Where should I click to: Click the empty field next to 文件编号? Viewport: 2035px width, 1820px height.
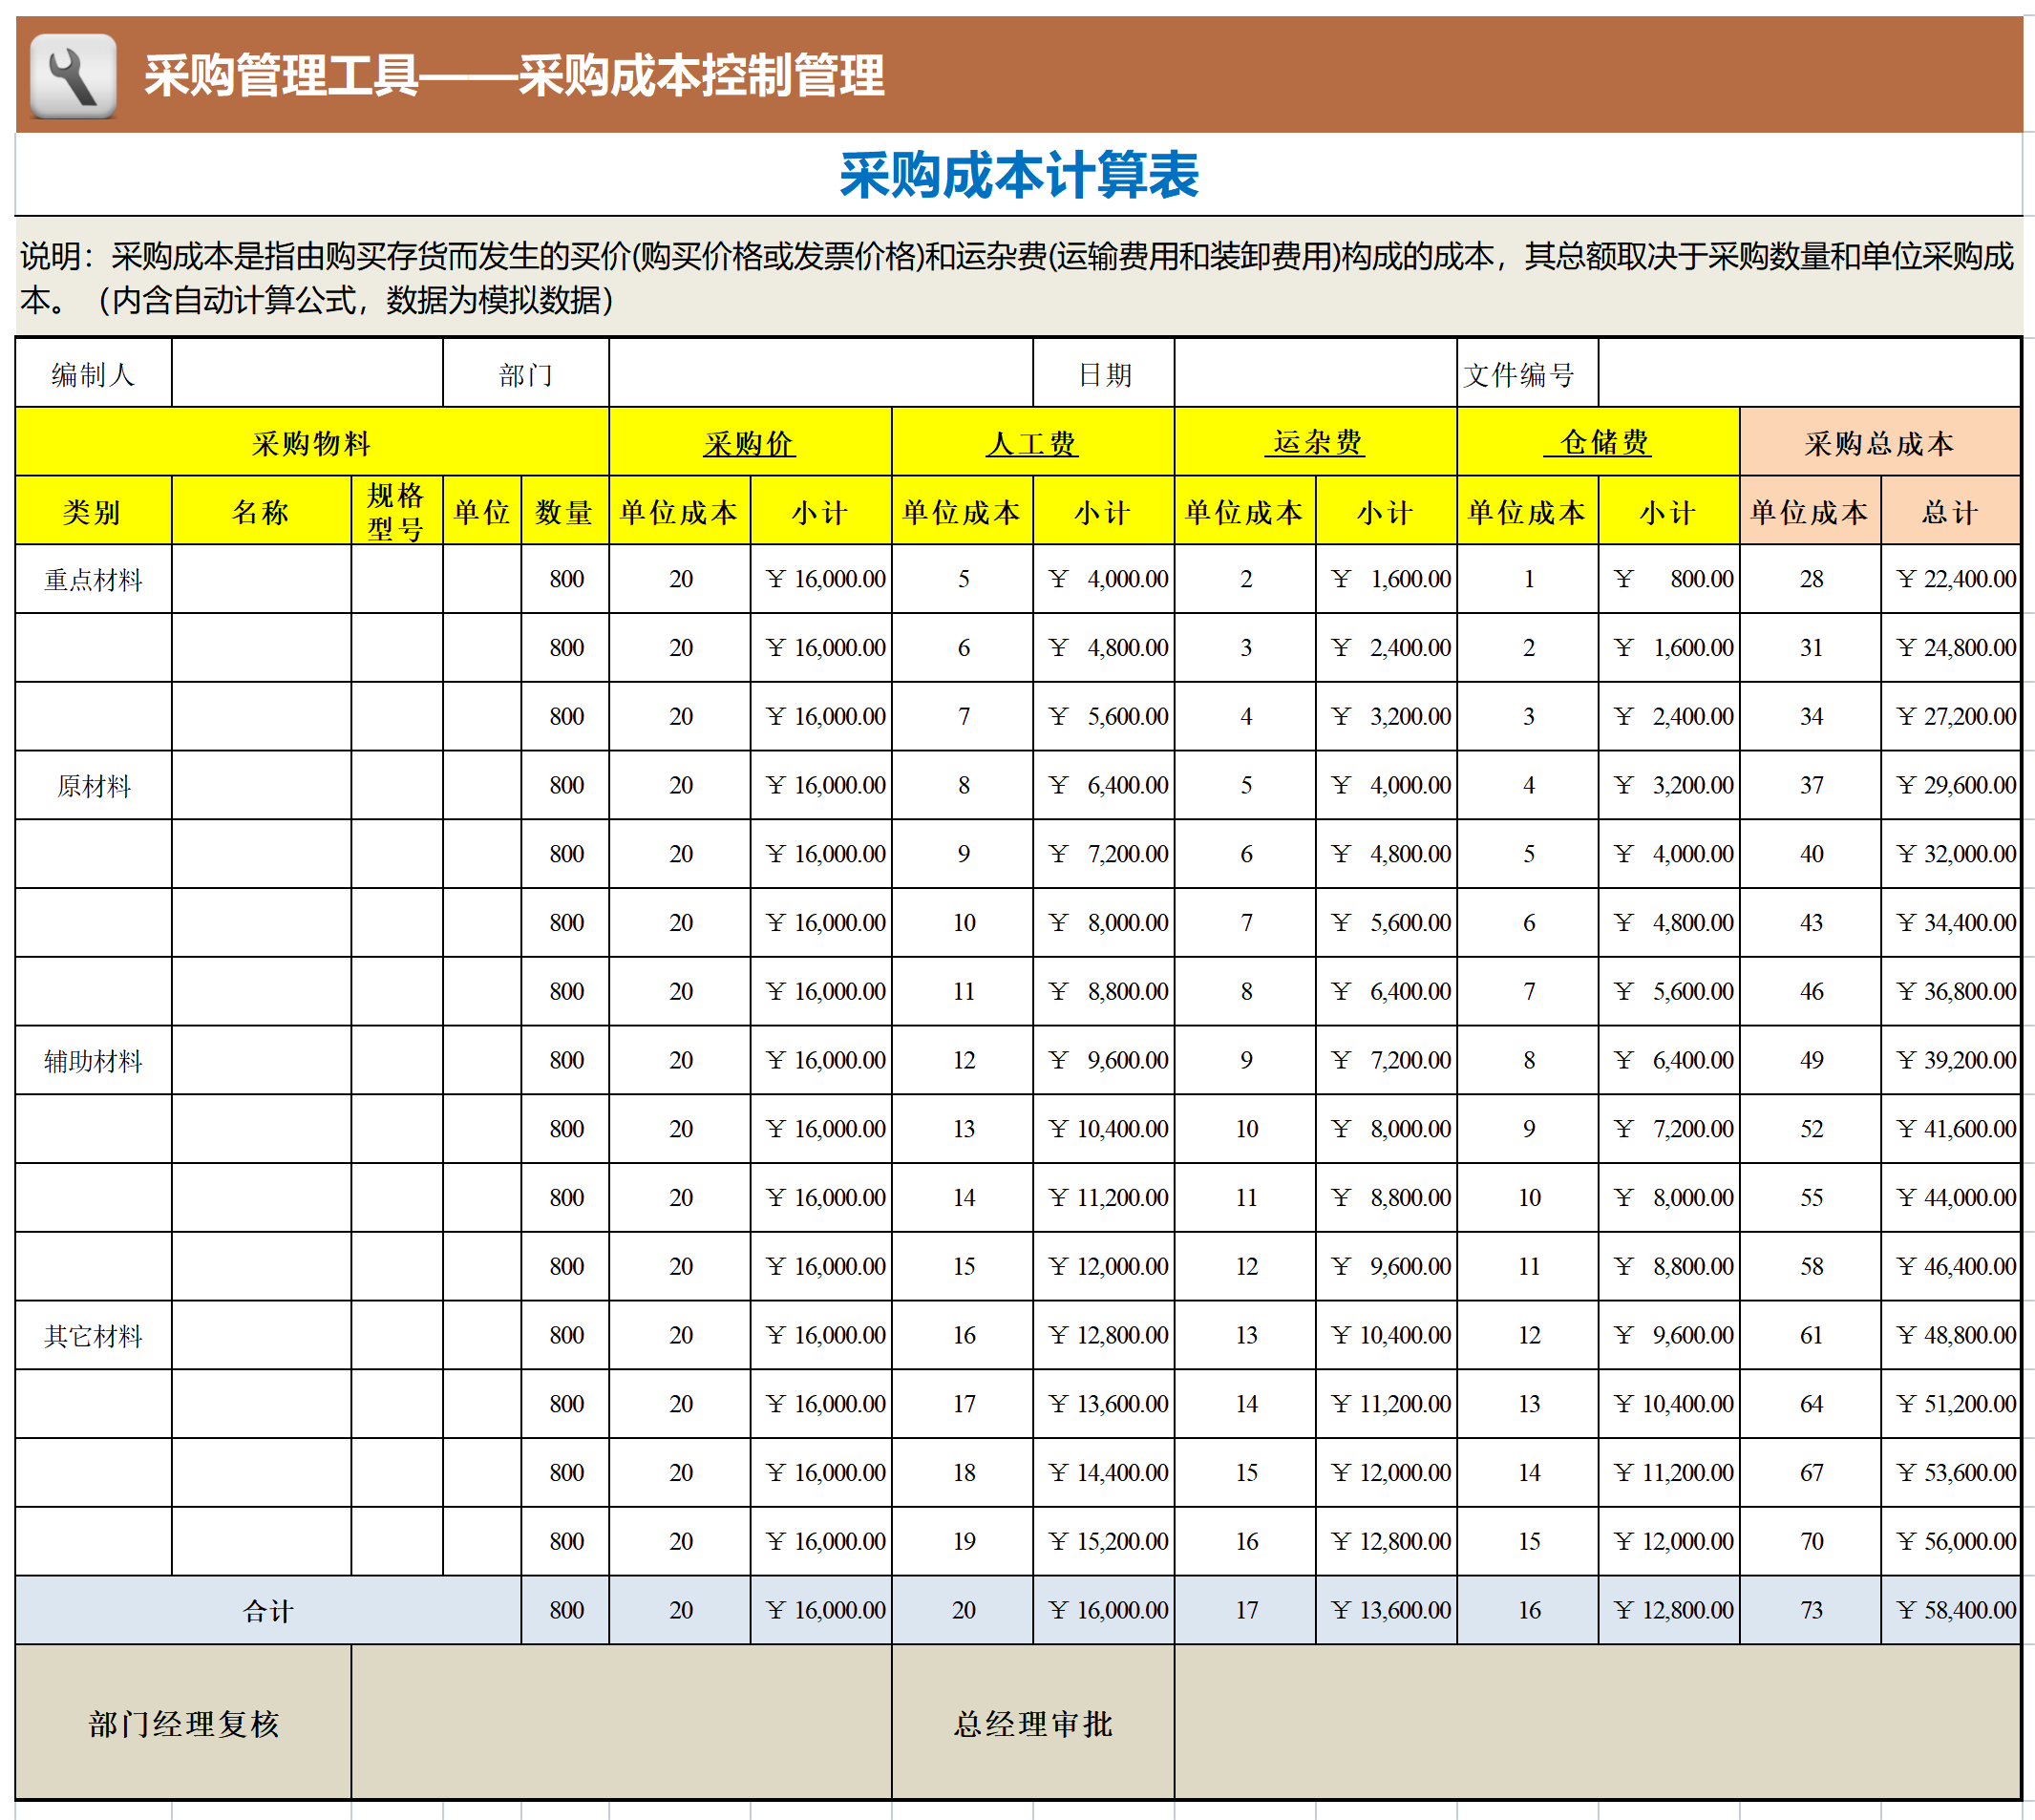(1809, 374)
